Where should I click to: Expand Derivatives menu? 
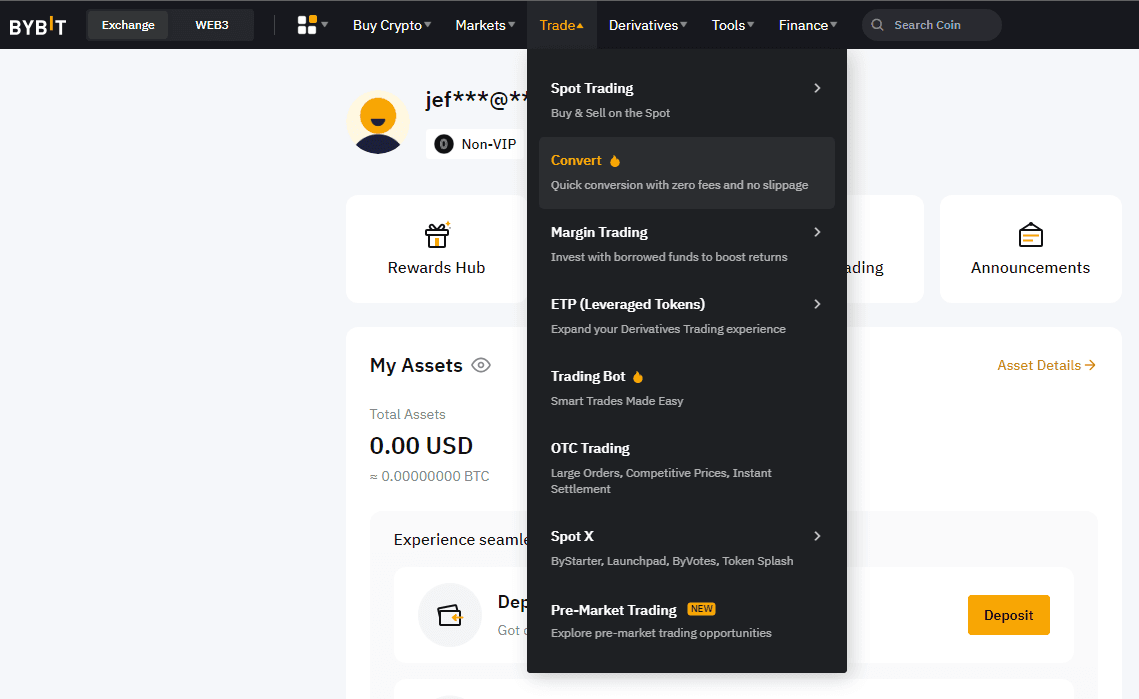647,25
